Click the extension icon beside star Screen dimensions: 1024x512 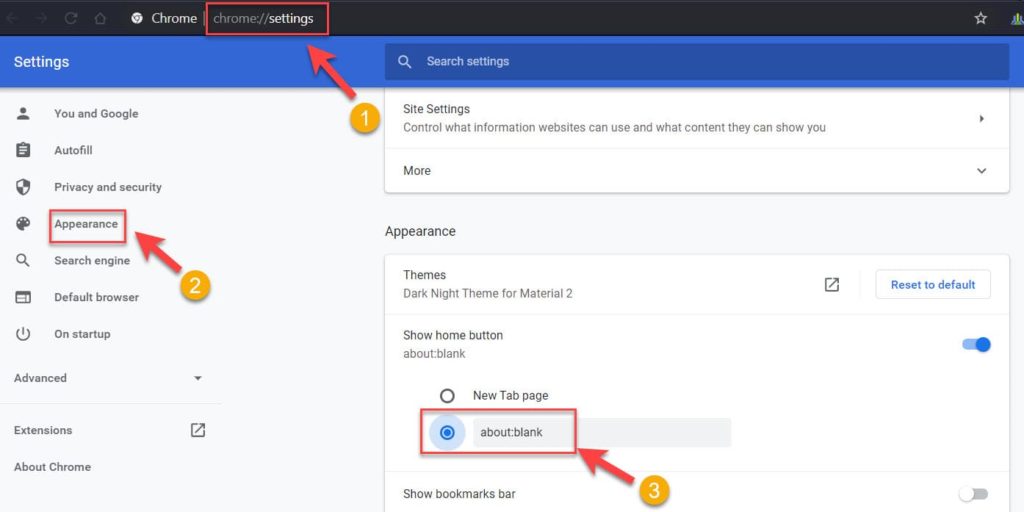coord(1016,18)
